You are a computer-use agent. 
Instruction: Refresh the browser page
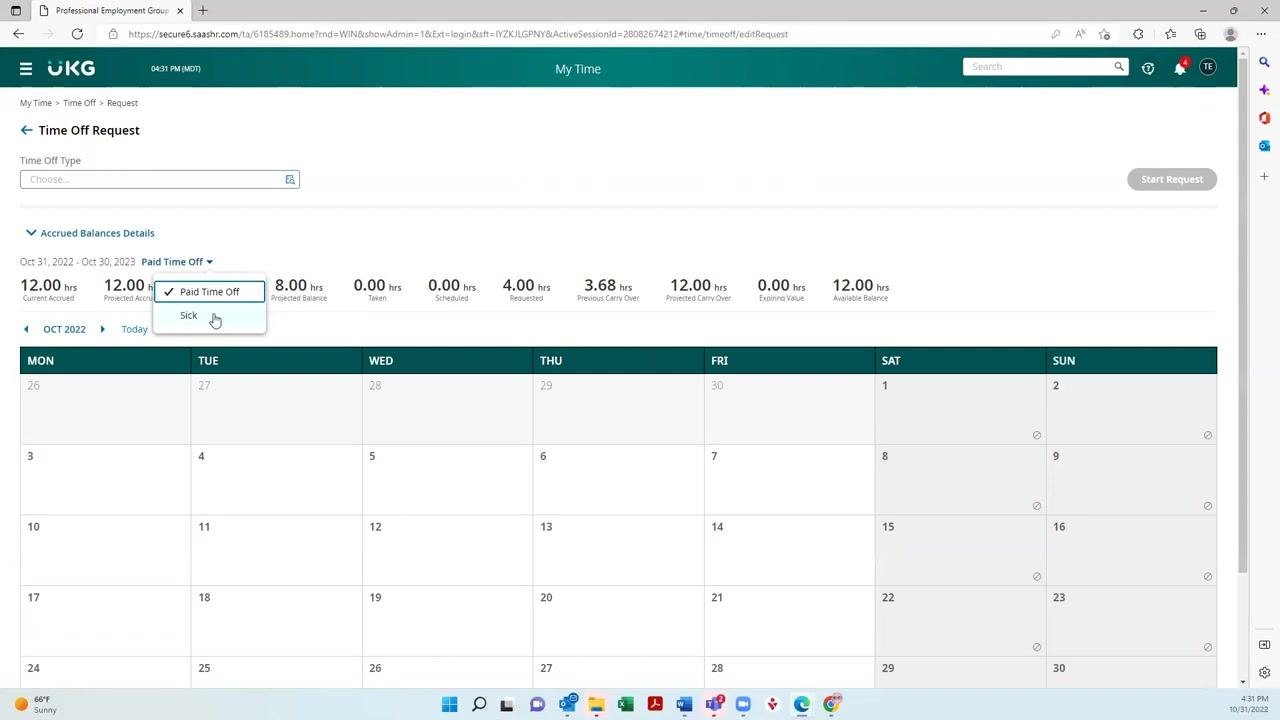[77, 34]
